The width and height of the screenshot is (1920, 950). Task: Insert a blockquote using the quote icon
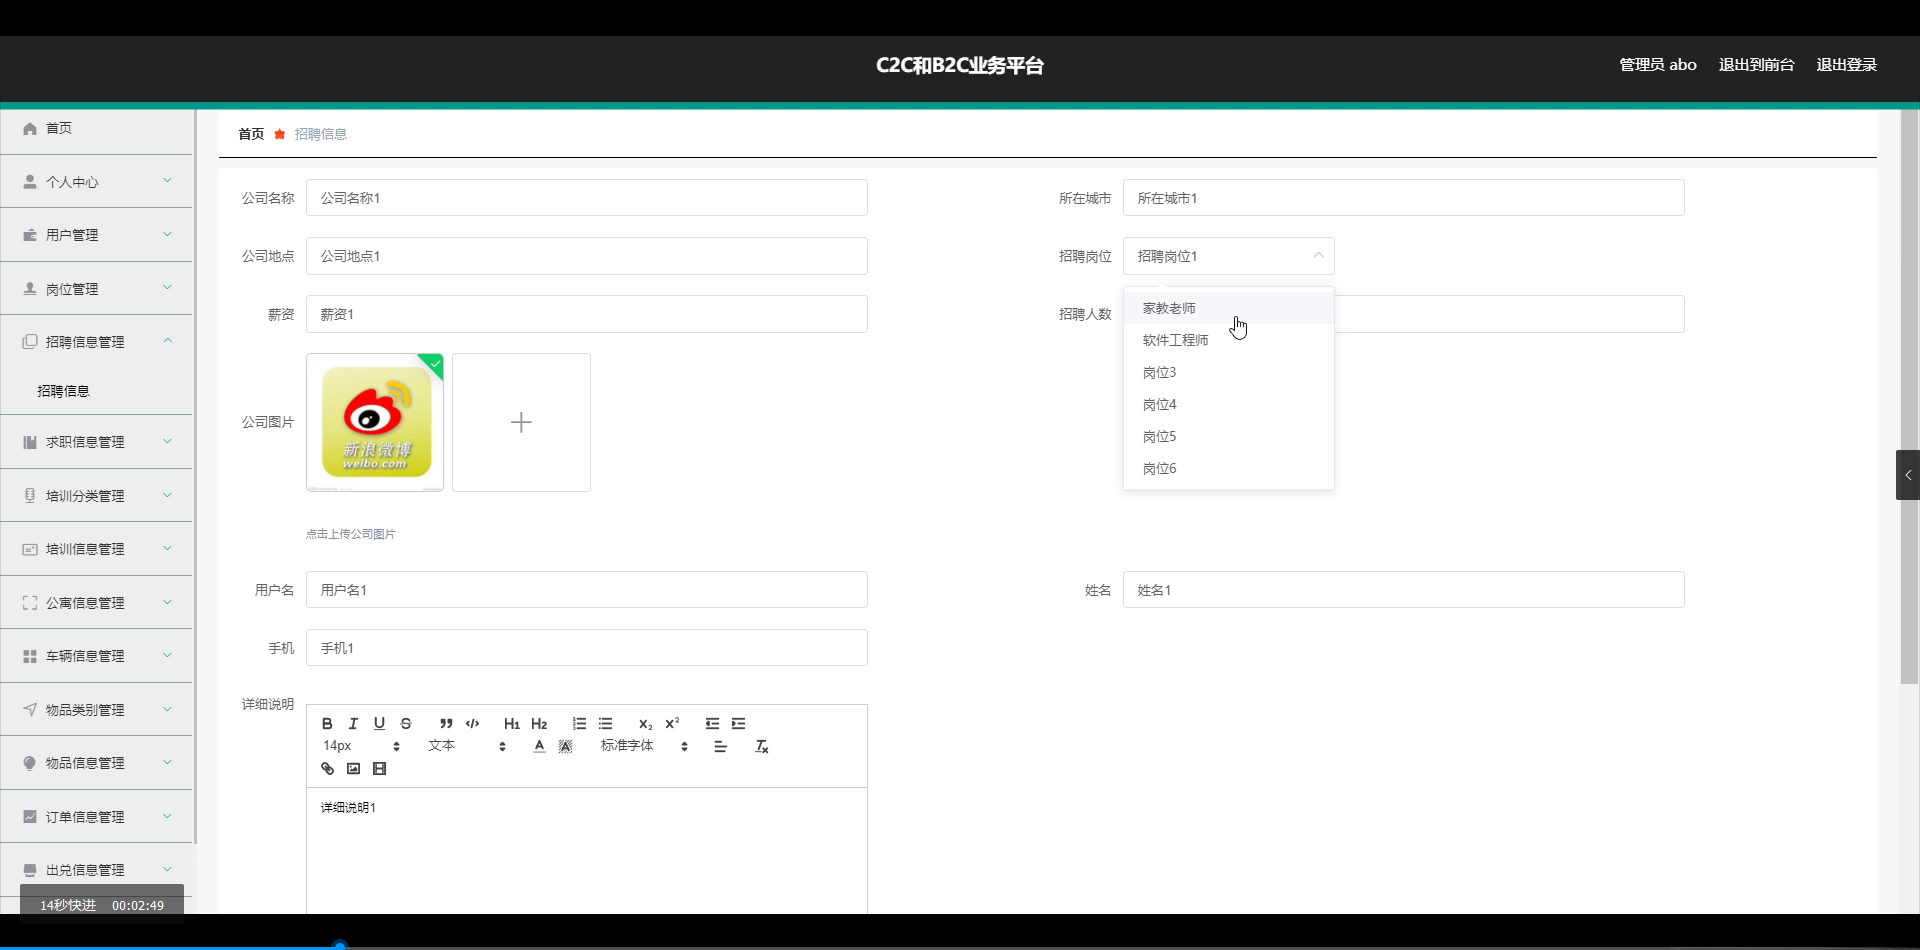point(445,724)
